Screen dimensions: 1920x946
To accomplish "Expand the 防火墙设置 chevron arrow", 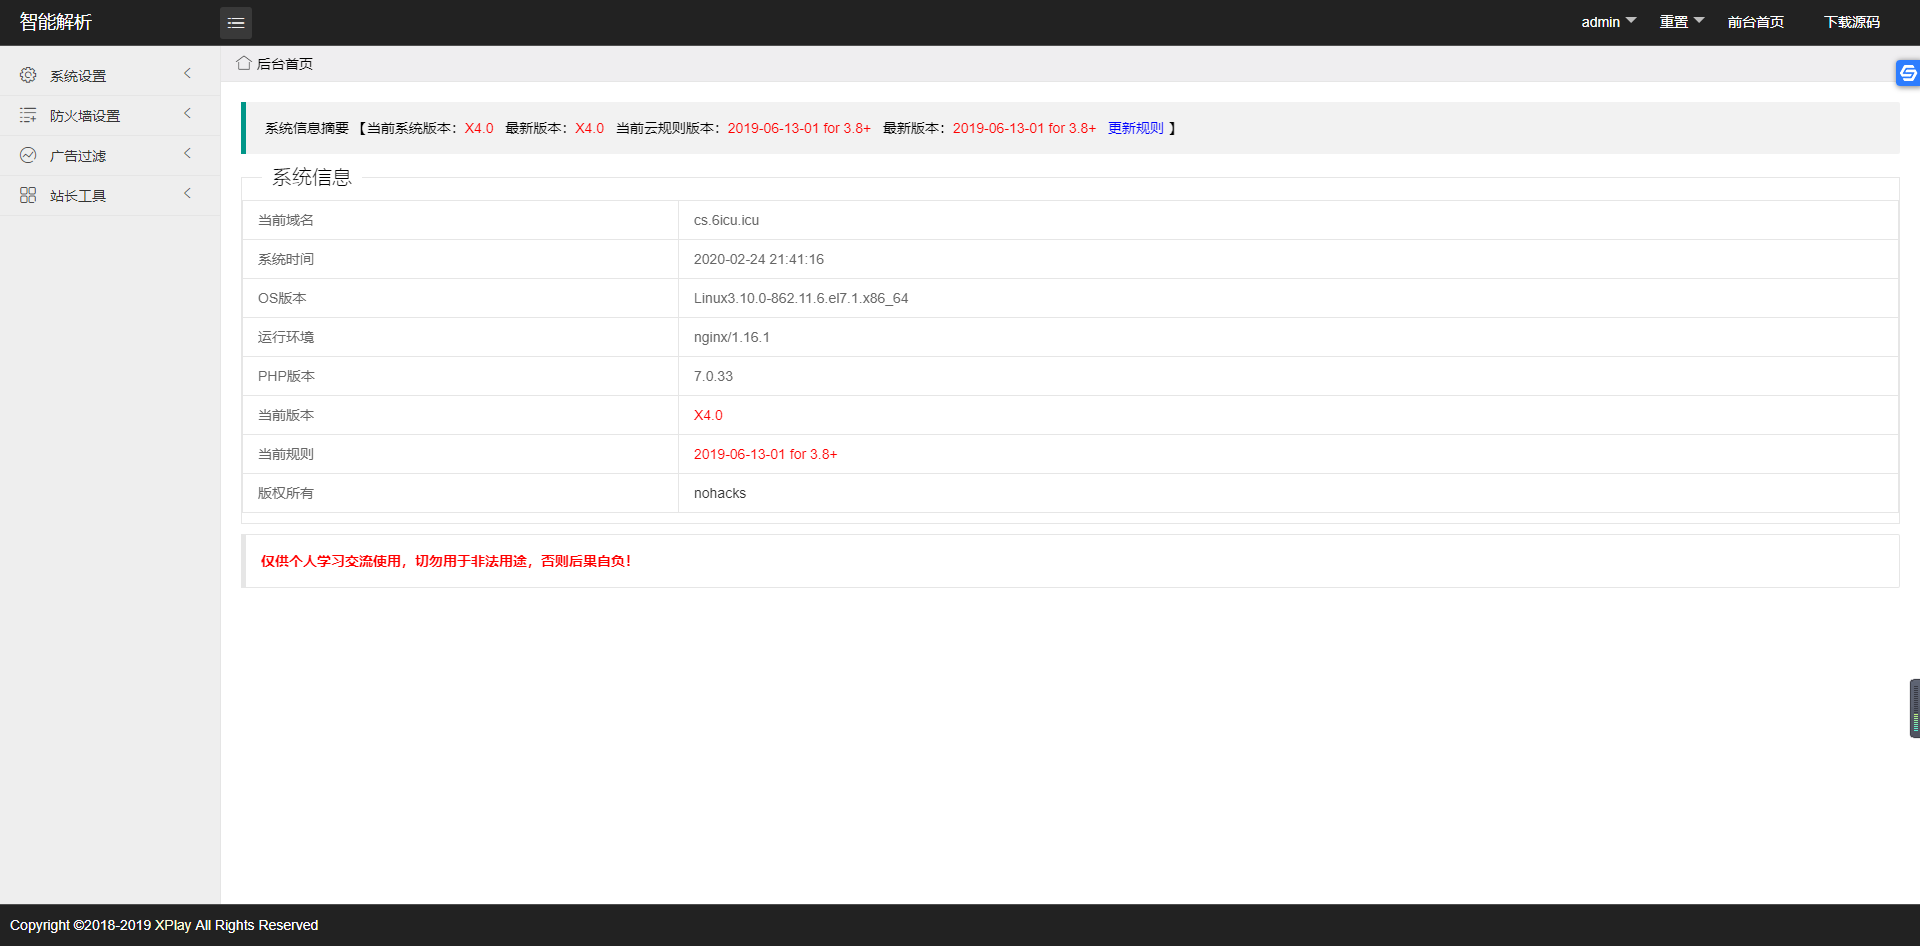I will [187, 114].
